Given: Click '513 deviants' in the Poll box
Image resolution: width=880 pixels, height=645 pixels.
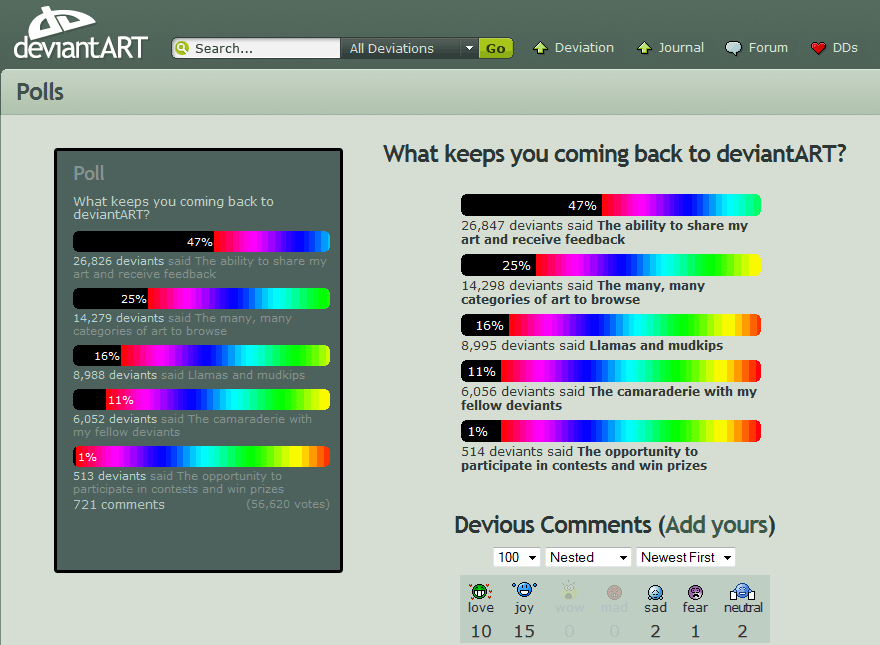Looking at the screenshot, I should pos(109,476).
